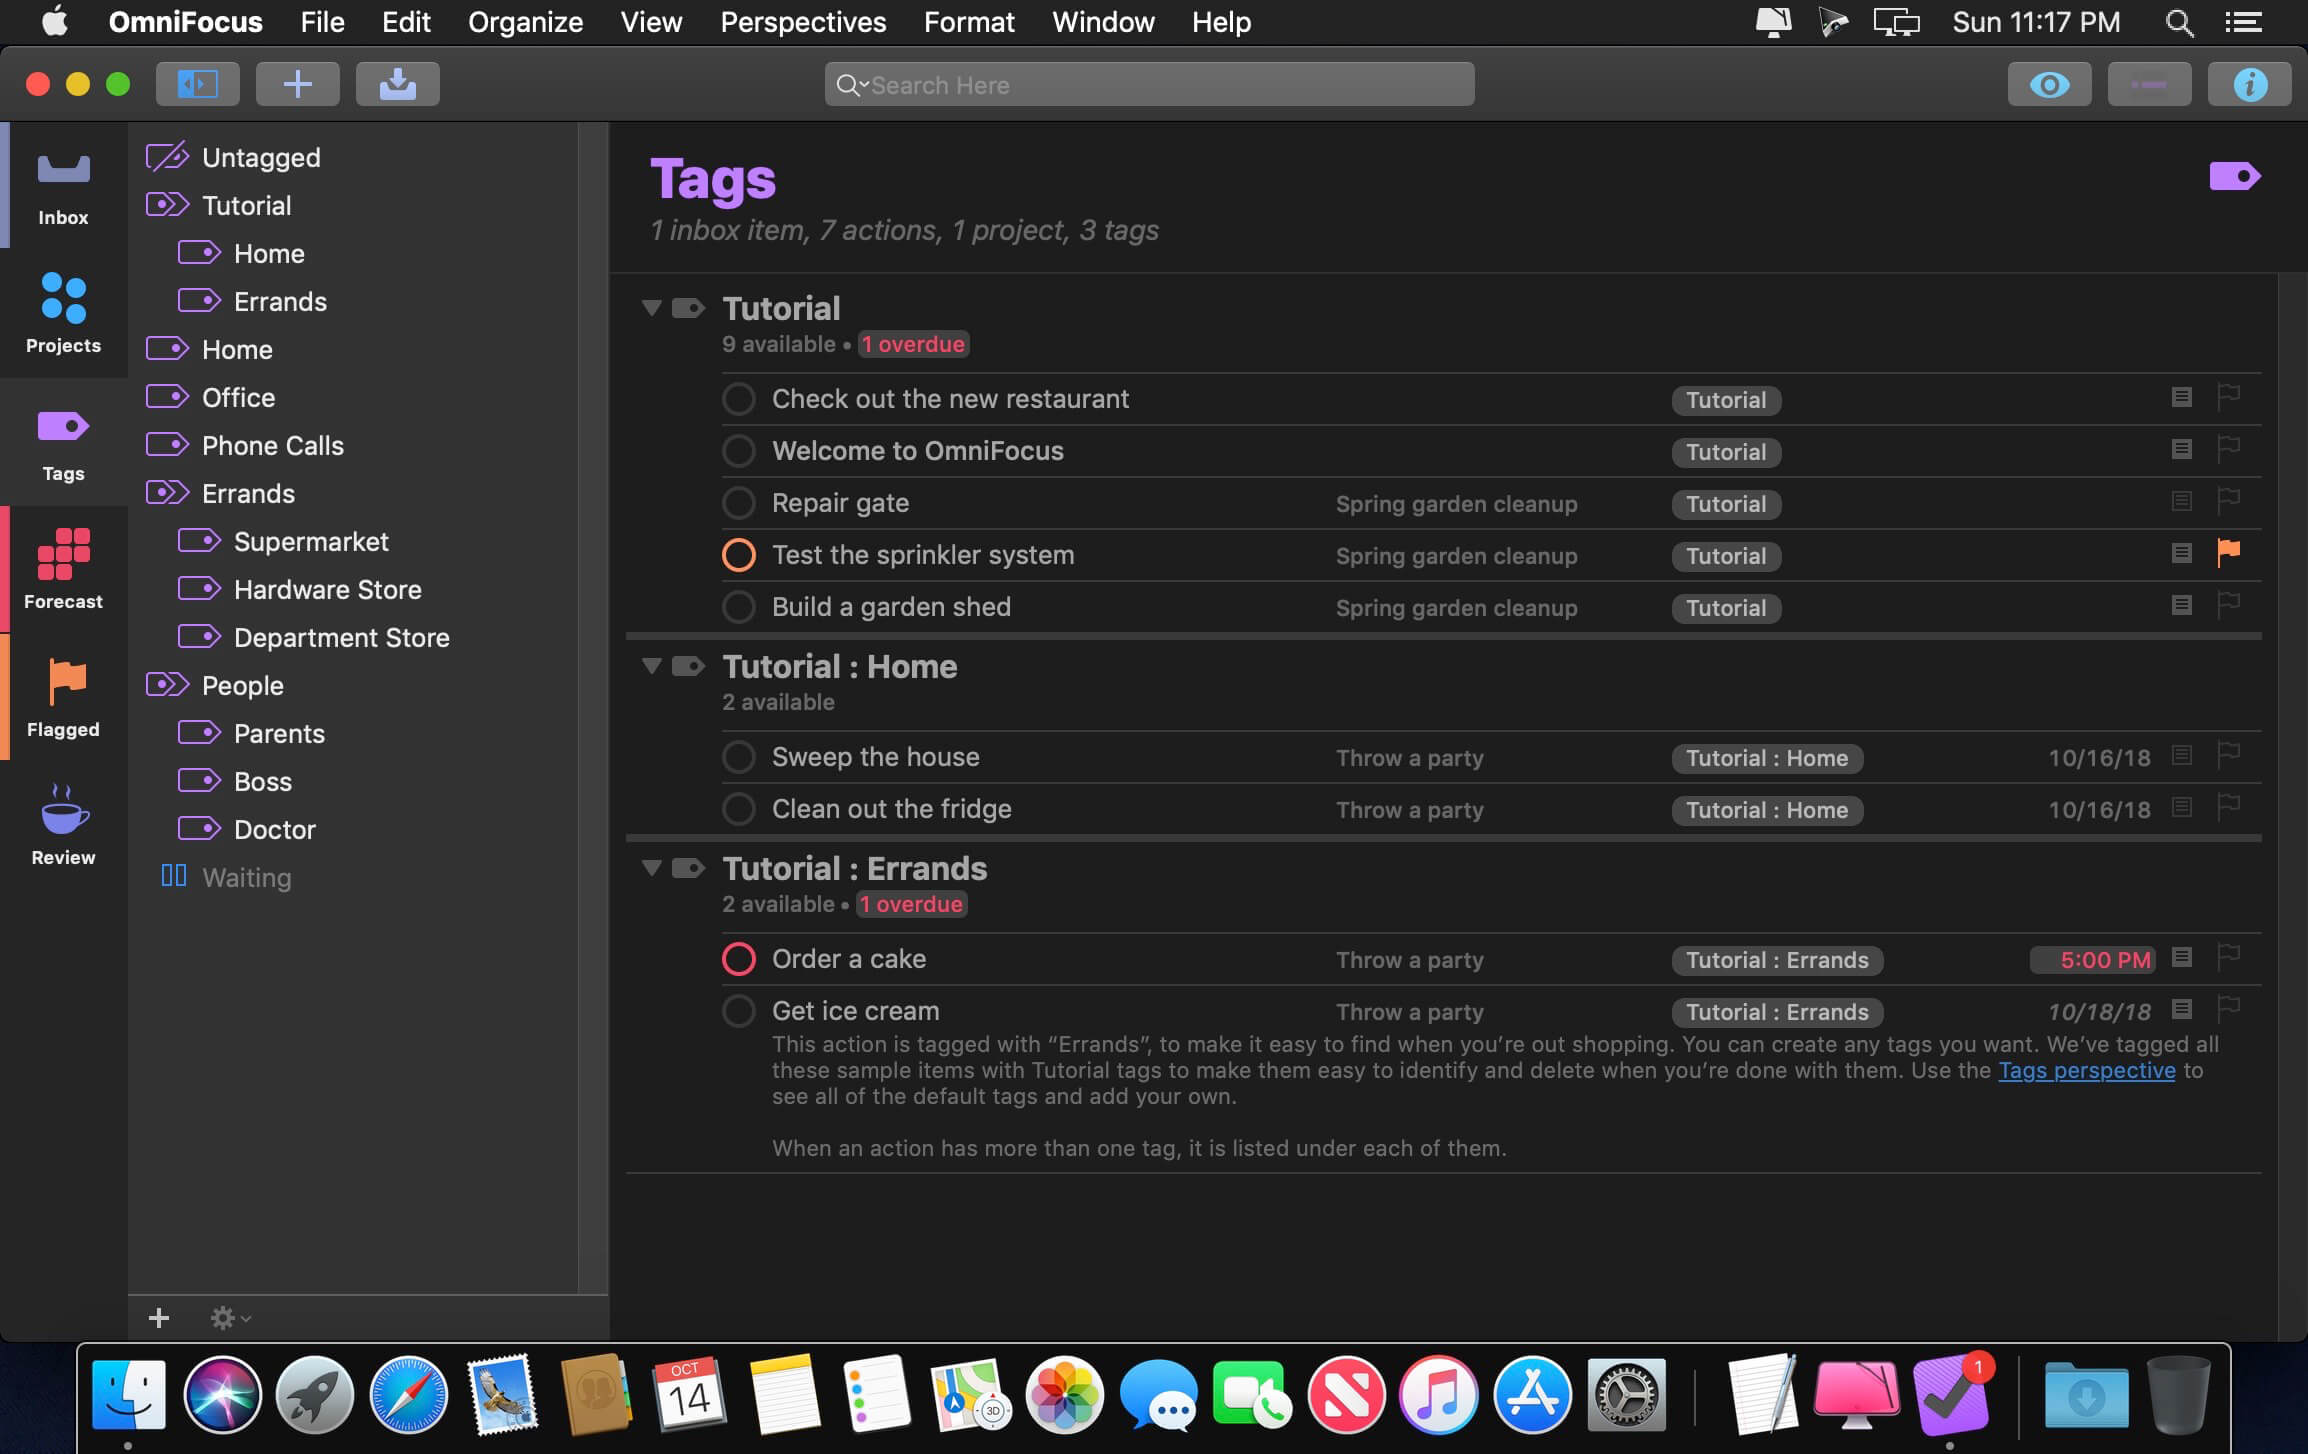Collapse the Tutorial : Errands group
This screenshot has height=1454, width=2308.
coord(651,867)
